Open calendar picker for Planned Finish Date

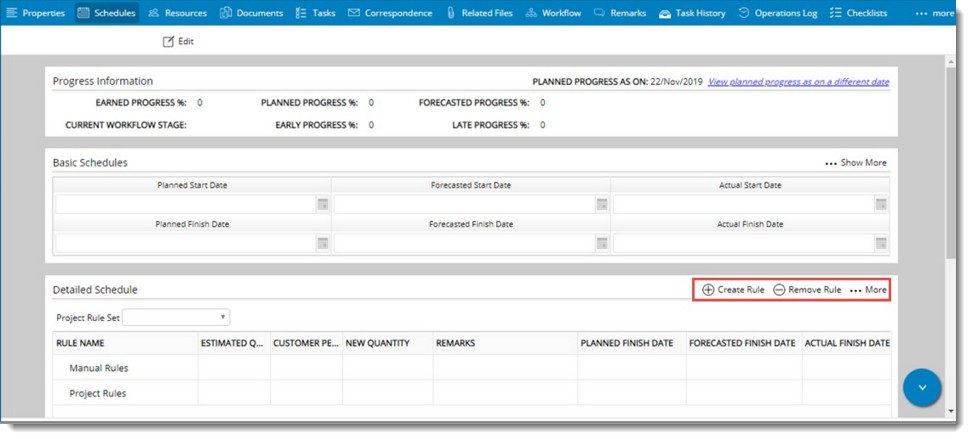[x=323, y=243]
